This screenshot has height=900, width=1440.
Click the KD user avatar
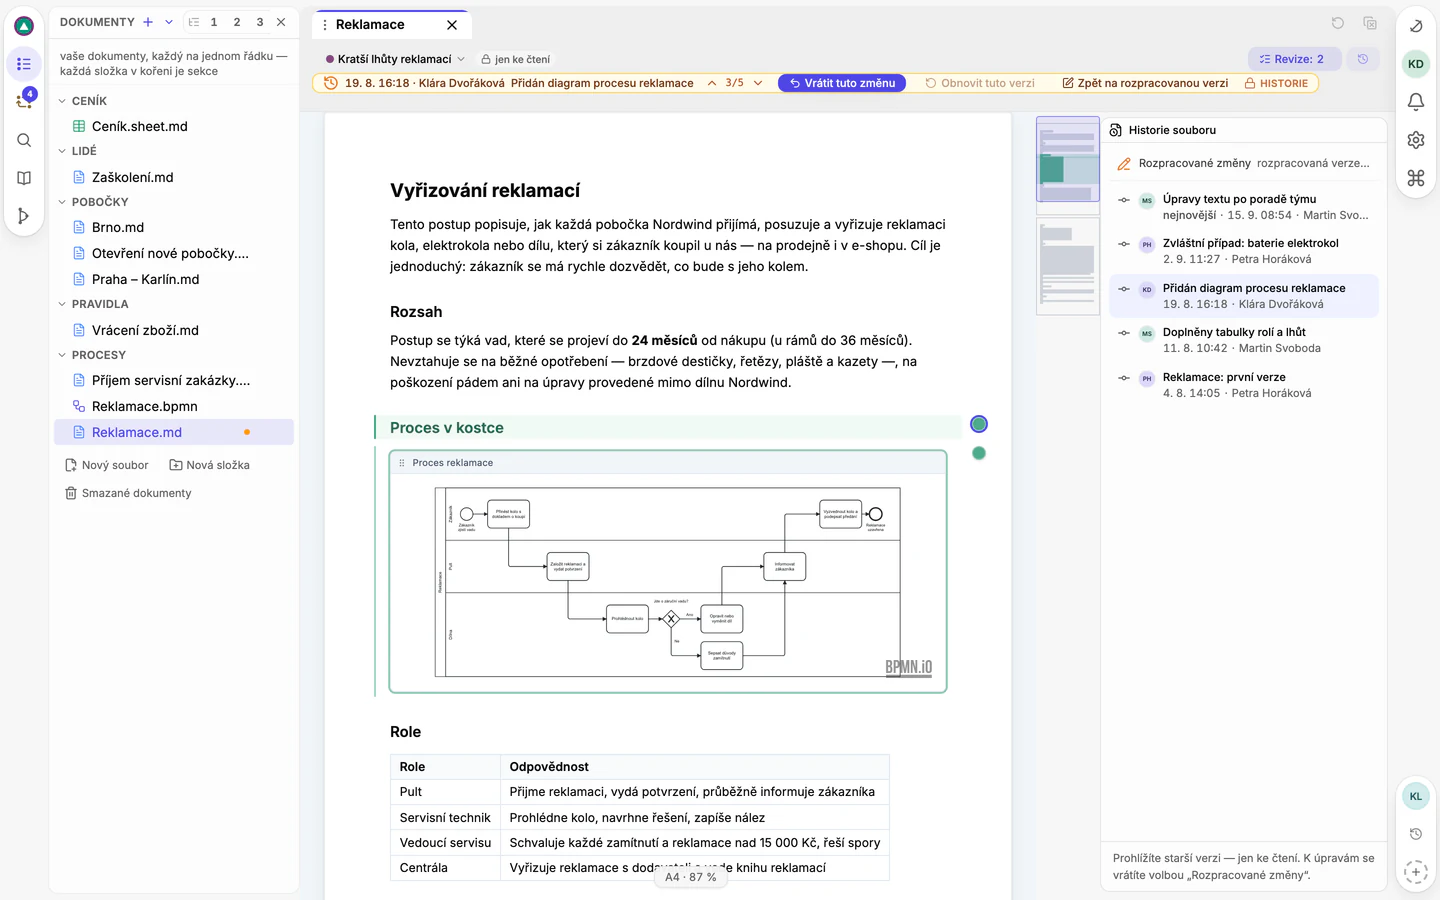pos(1416,64)
